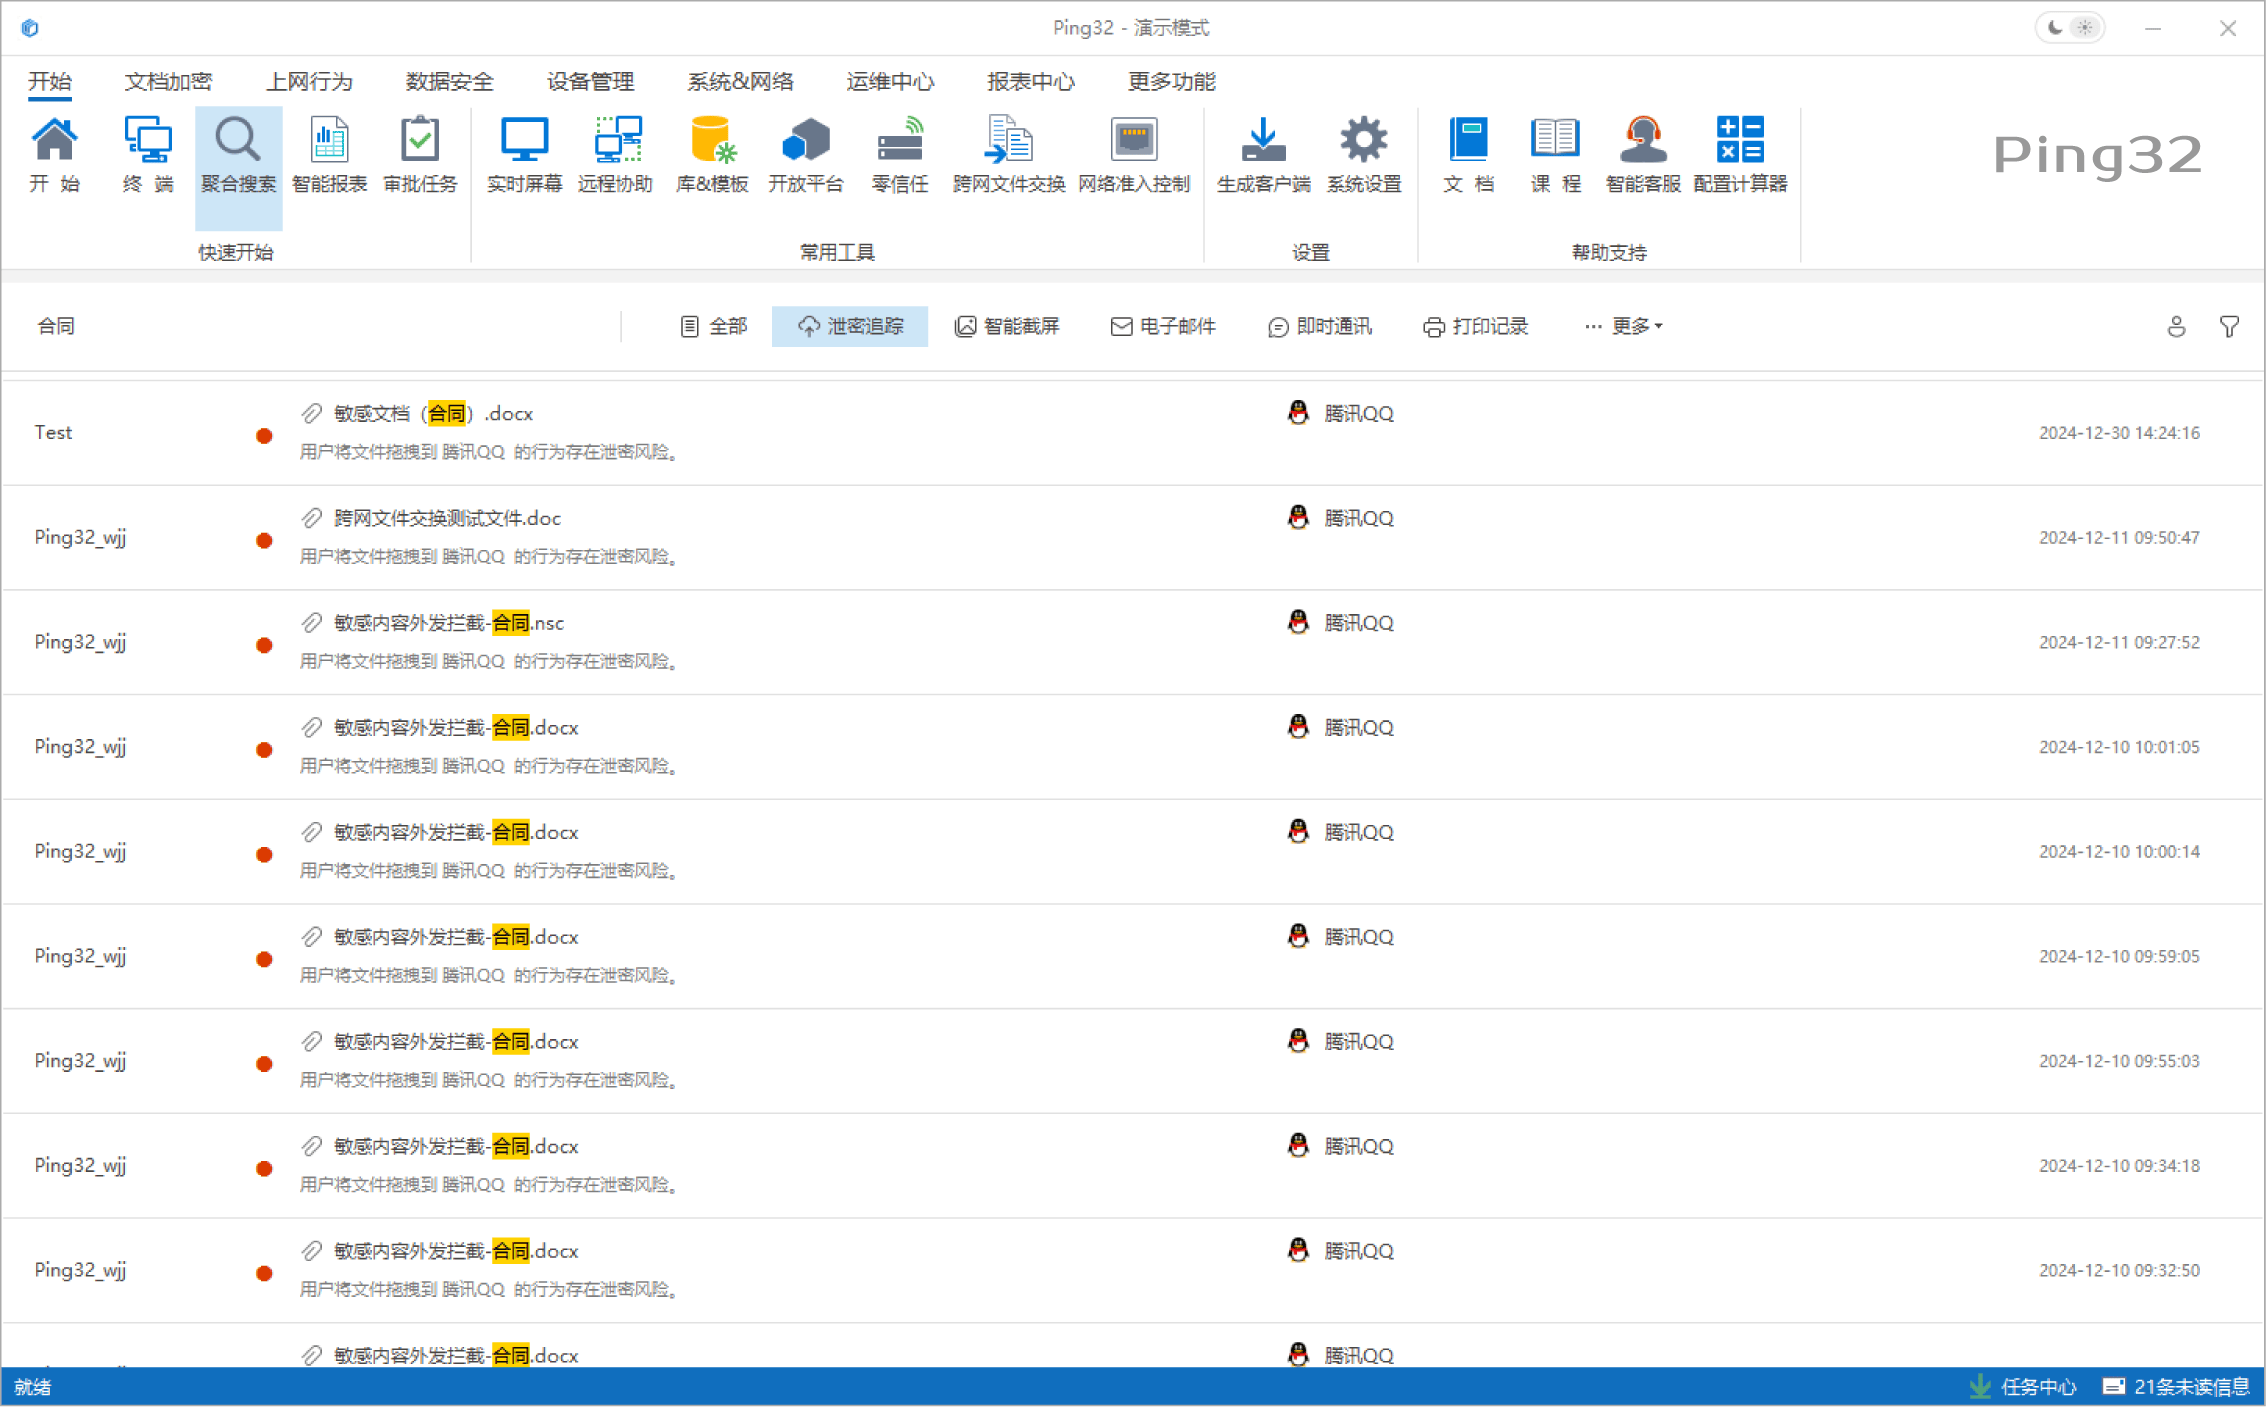Switch to the 泄密追踪 filter view

tap(849, 326)
